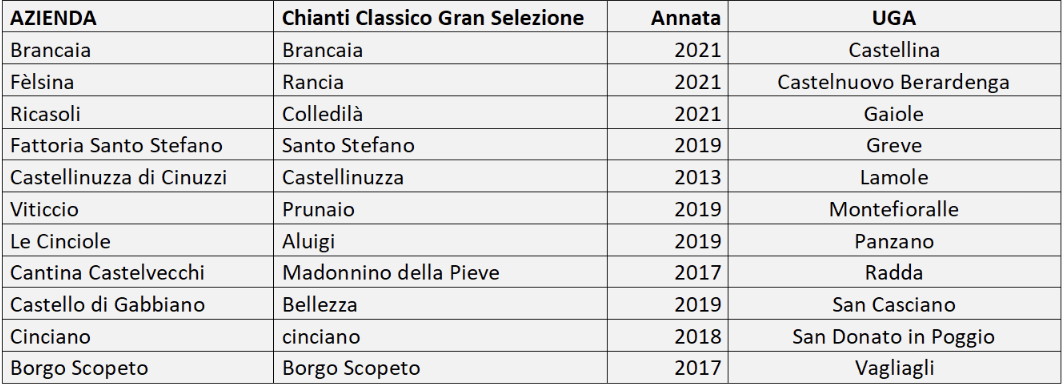
Task: Select the Montefioralle UGA cell
Action: (893, 209)
